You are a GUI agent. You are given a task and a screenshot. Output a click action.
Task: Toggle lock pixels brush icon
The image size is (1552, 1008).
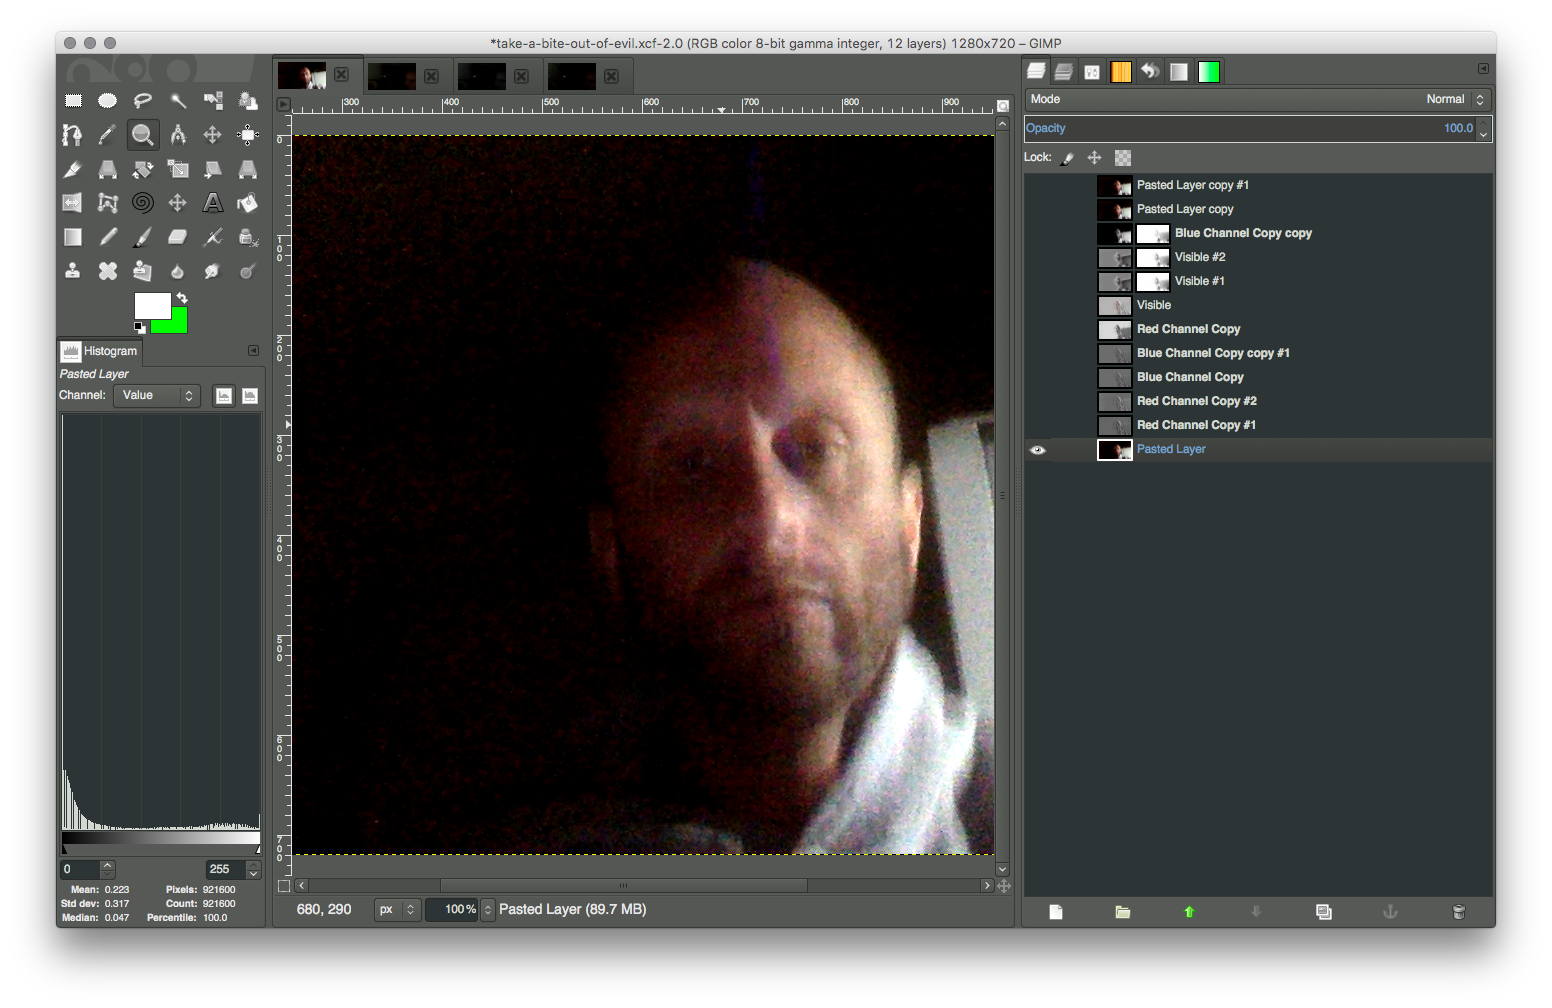(x=1067, y=158)
